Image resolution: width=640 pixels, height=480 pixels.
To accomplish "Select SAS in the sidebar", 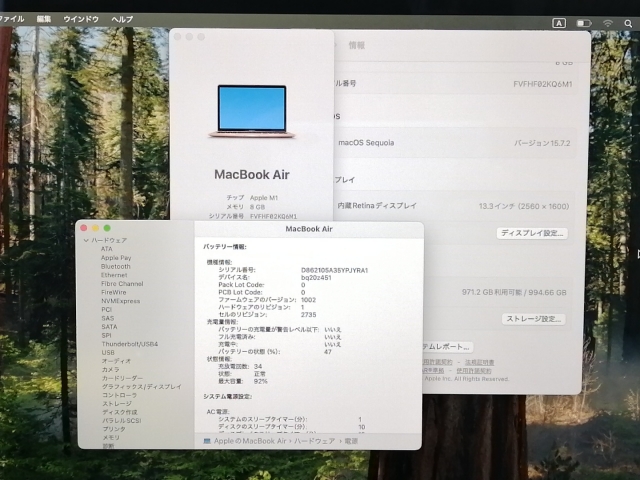I will (x=108, y=318).
